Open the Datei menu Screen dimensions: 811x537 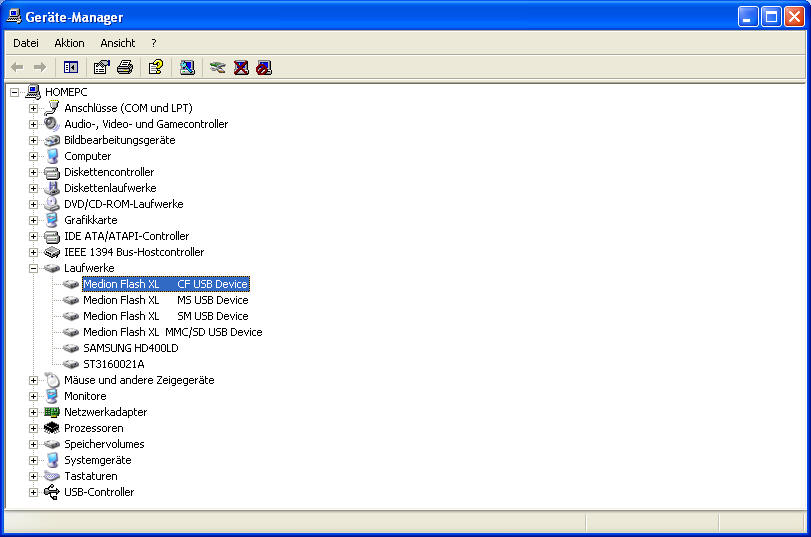26,43
